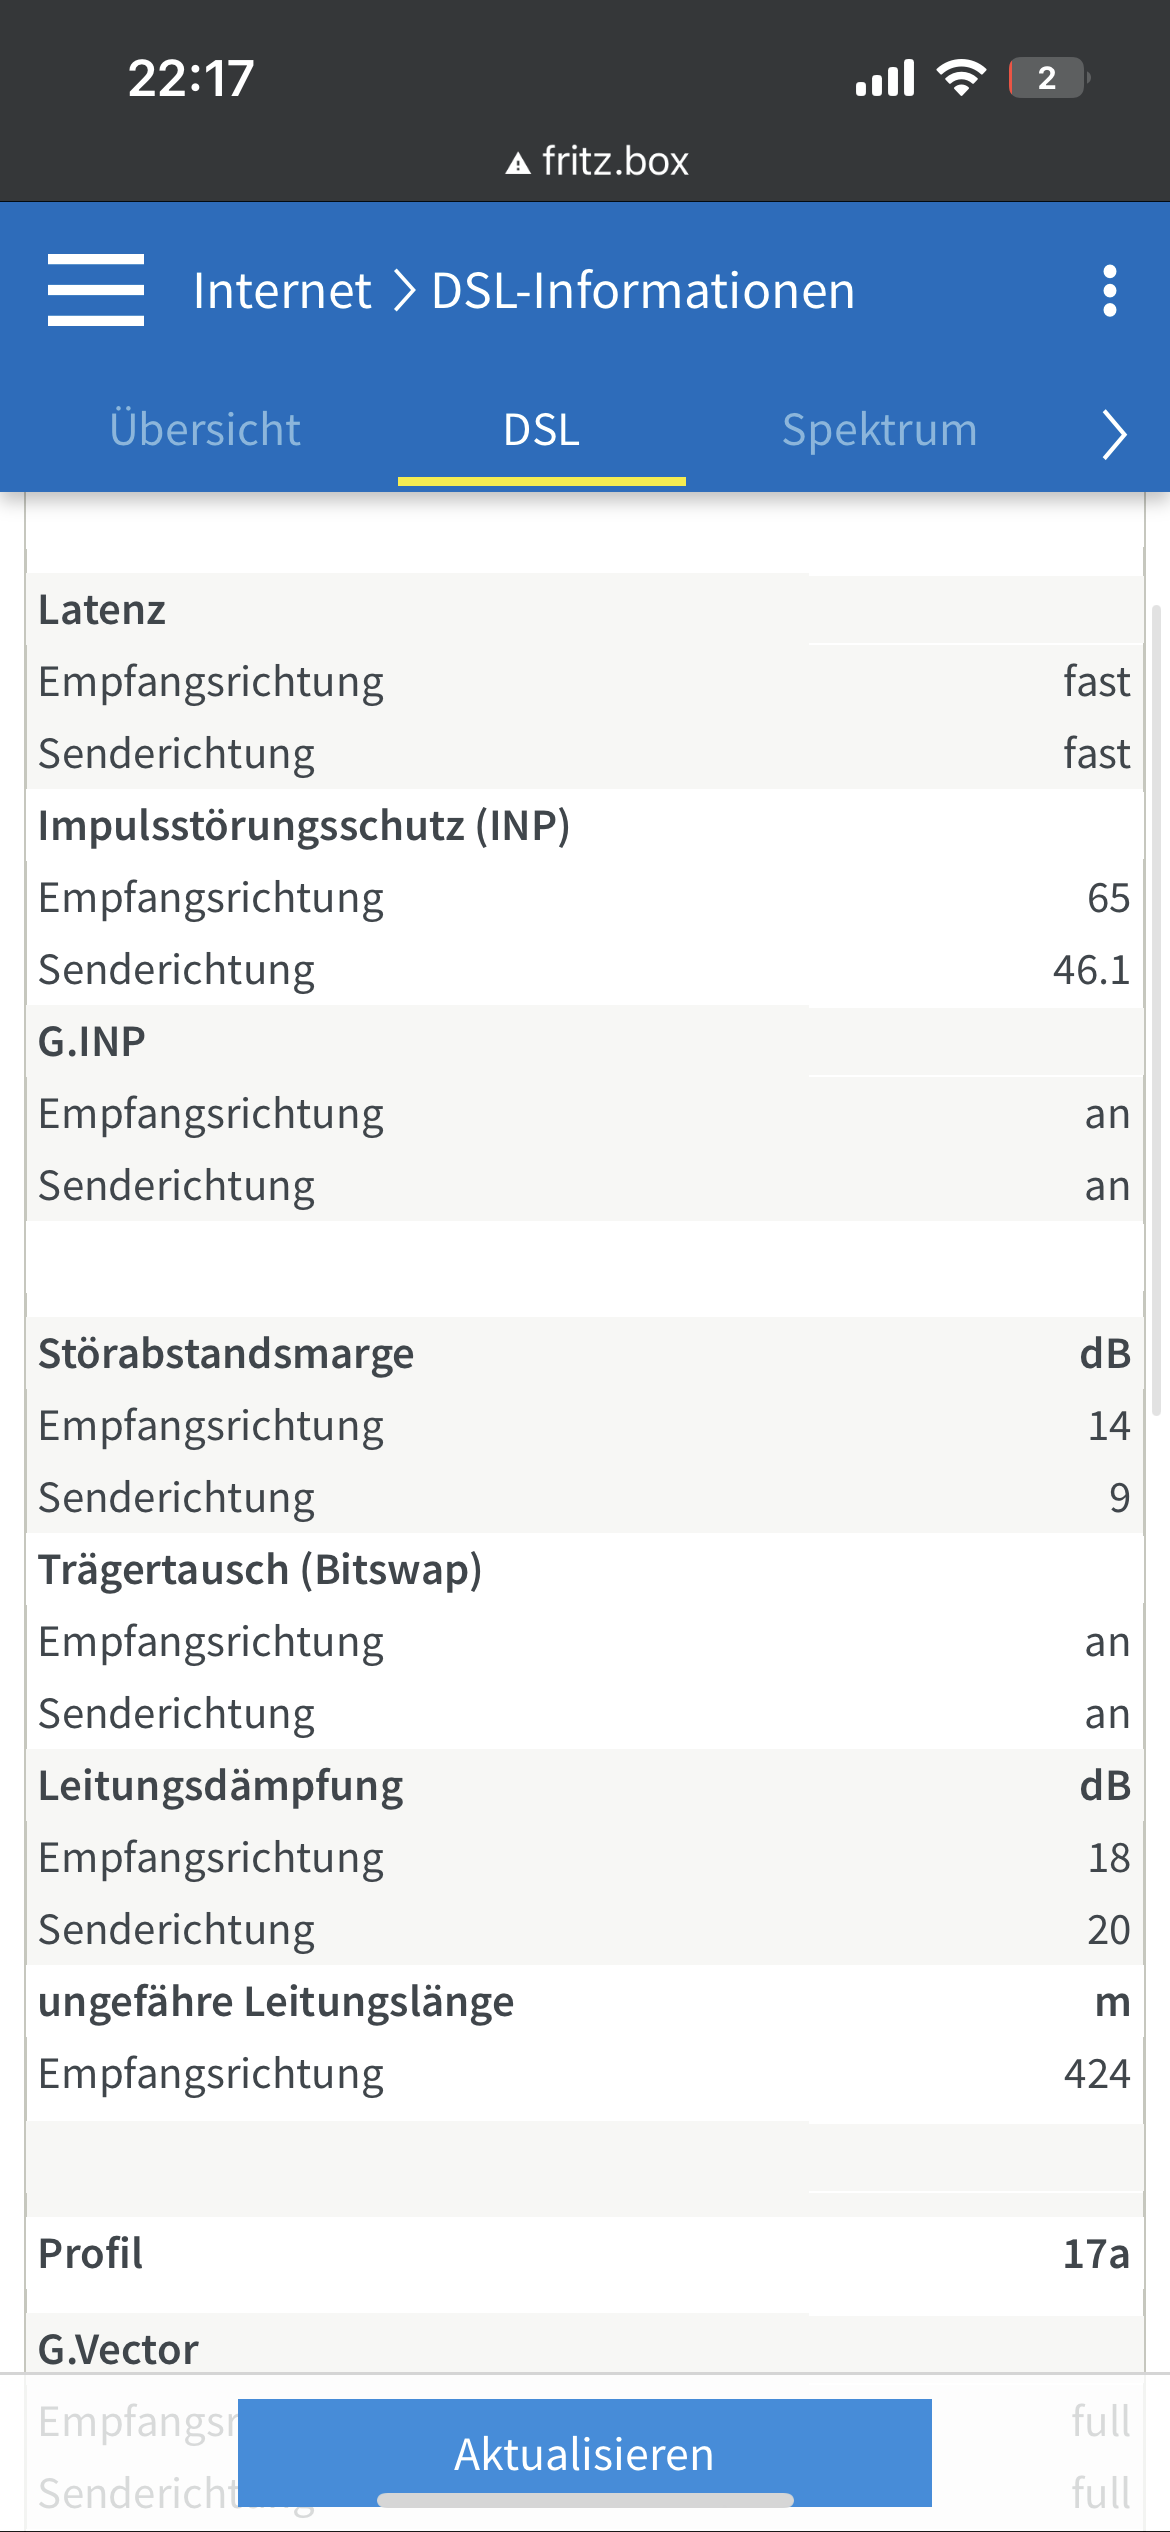
Task: Tap the home indicator bar
Action: (x=585, y=2500)
